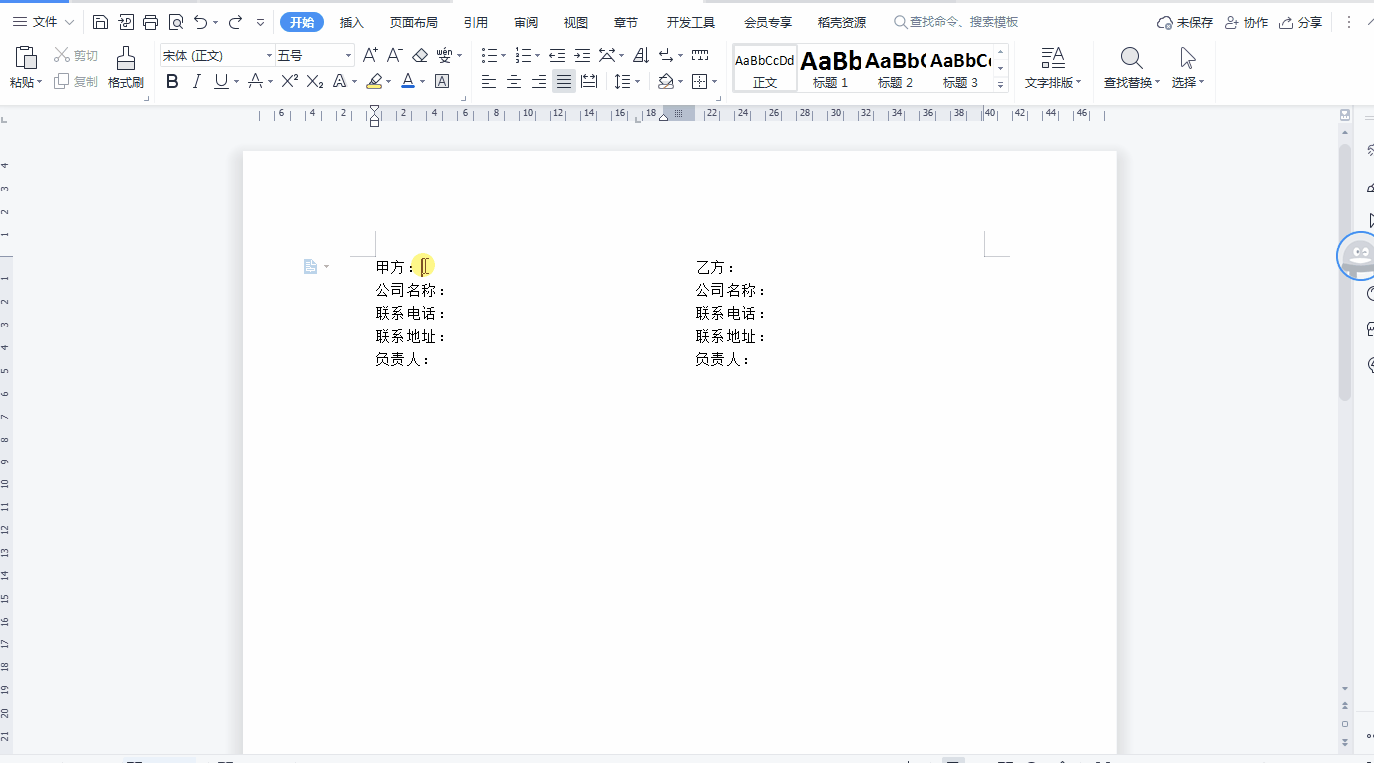Open the 页面布局 tab
The image size is (1374, 763).
click(413, 22)
